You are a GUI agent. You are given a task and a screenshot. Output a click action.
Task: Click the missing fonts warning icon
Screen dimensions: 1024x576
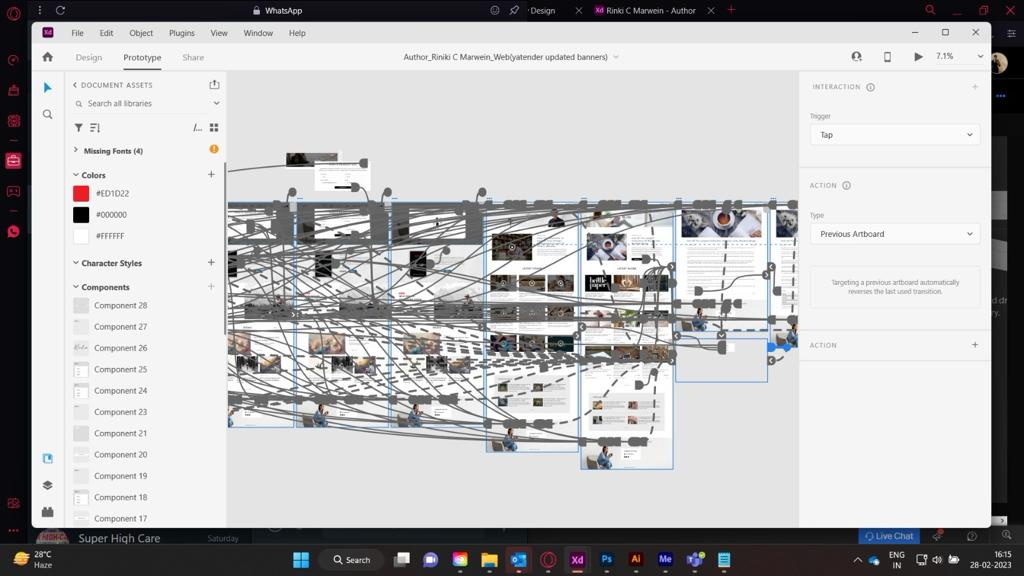[x=214, y=149]
